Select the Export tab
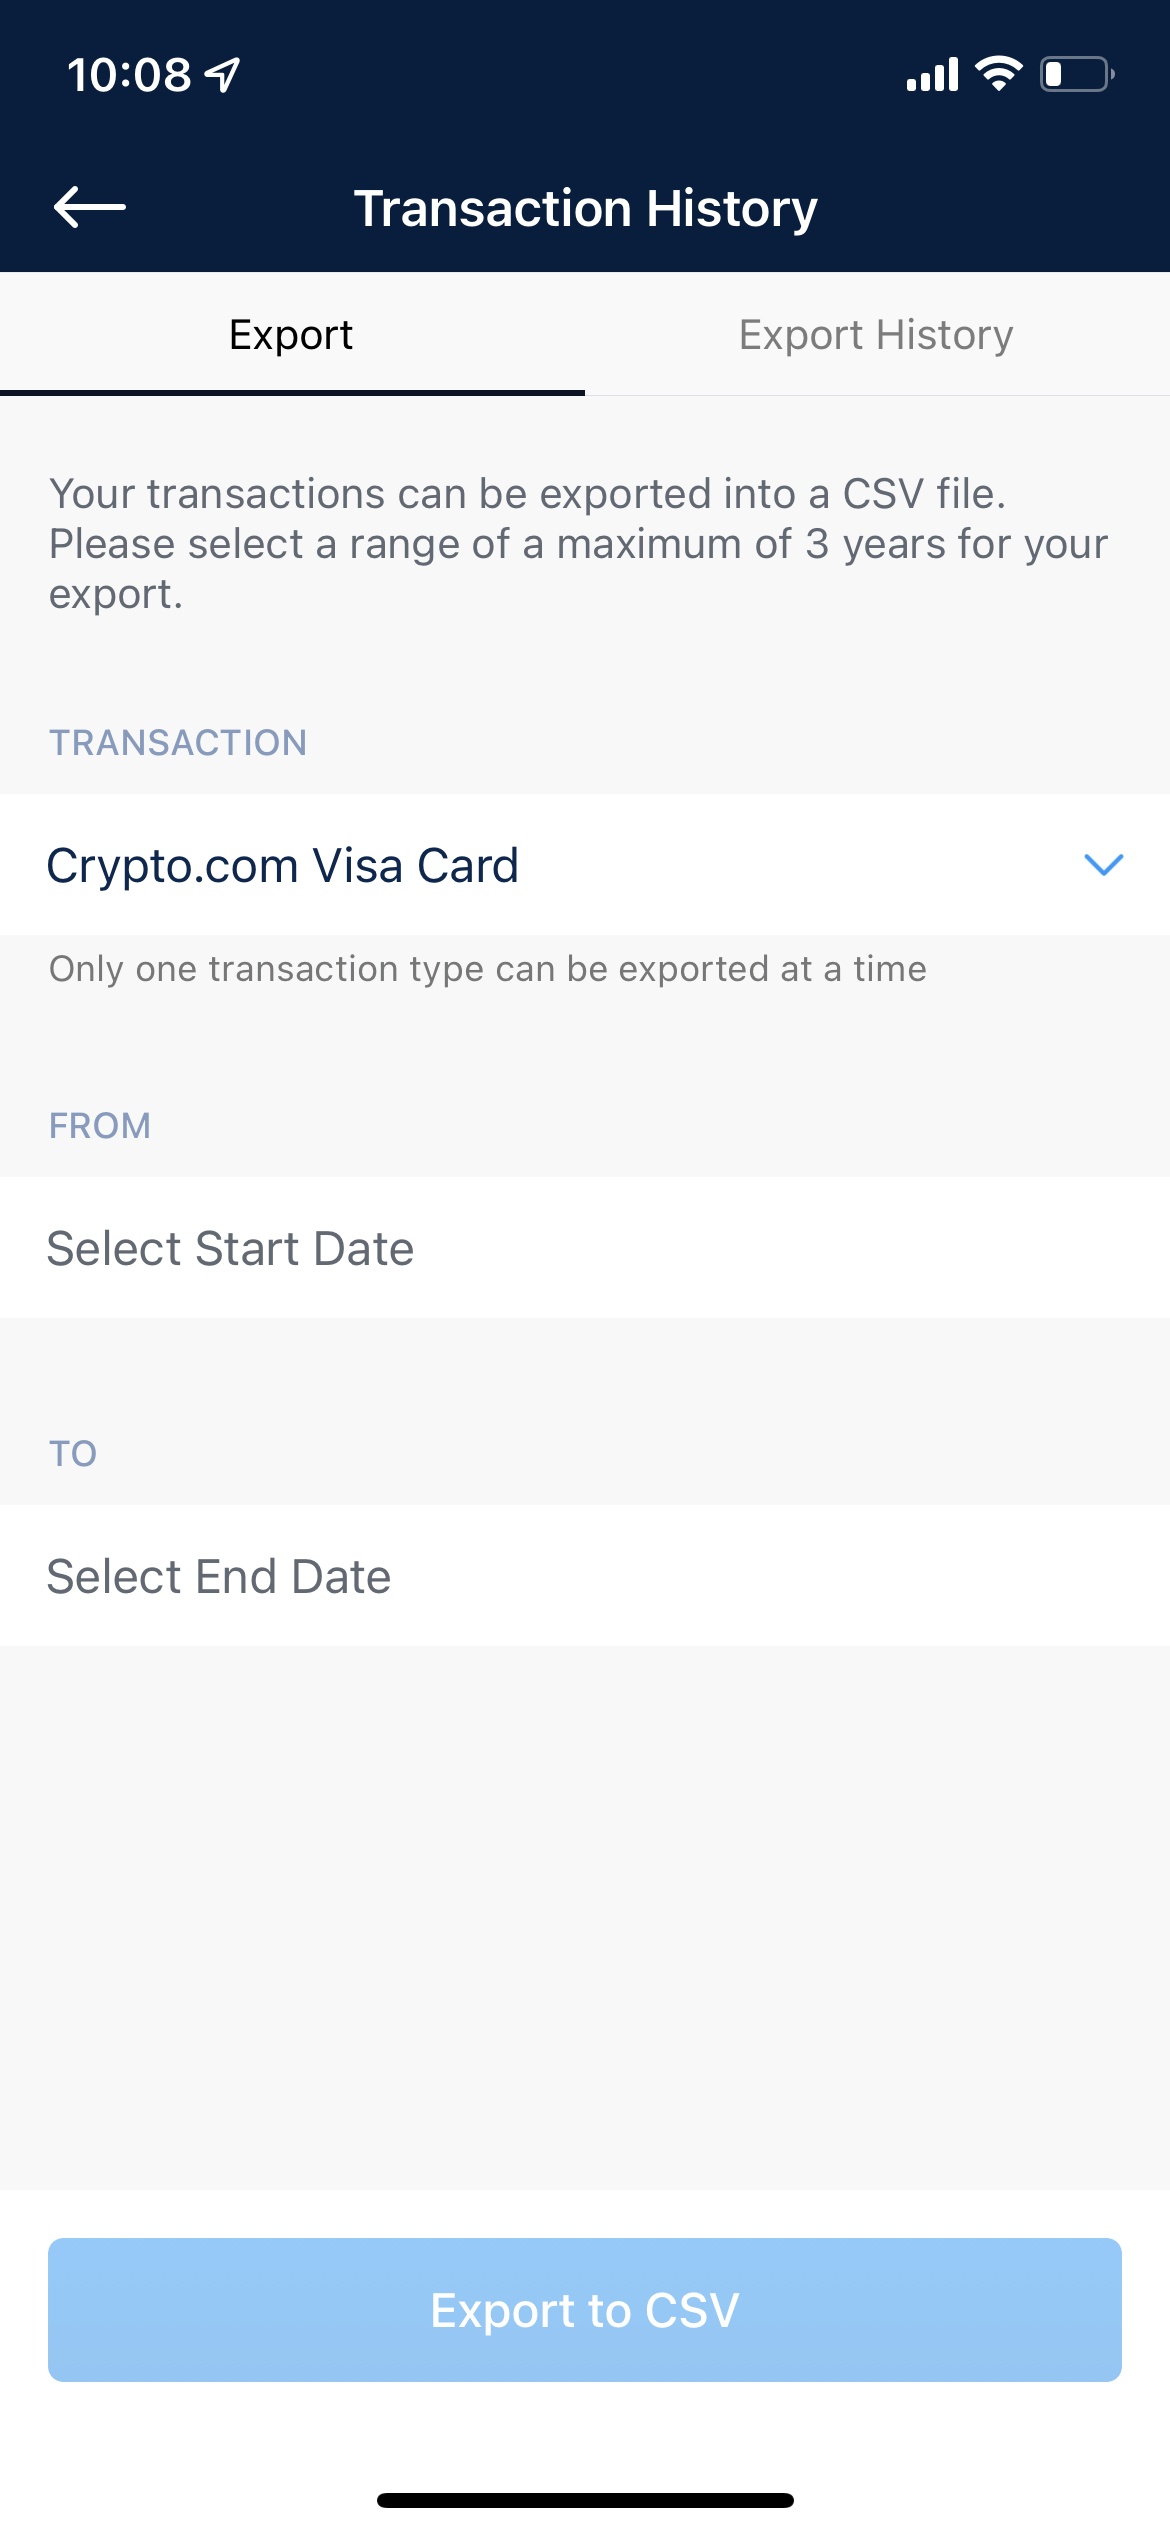 pyautogui.click(x=291, y=334)
